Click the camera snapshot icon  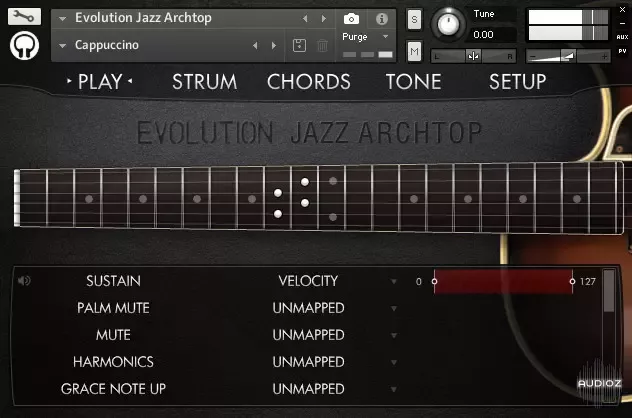[x=352, y=19]
